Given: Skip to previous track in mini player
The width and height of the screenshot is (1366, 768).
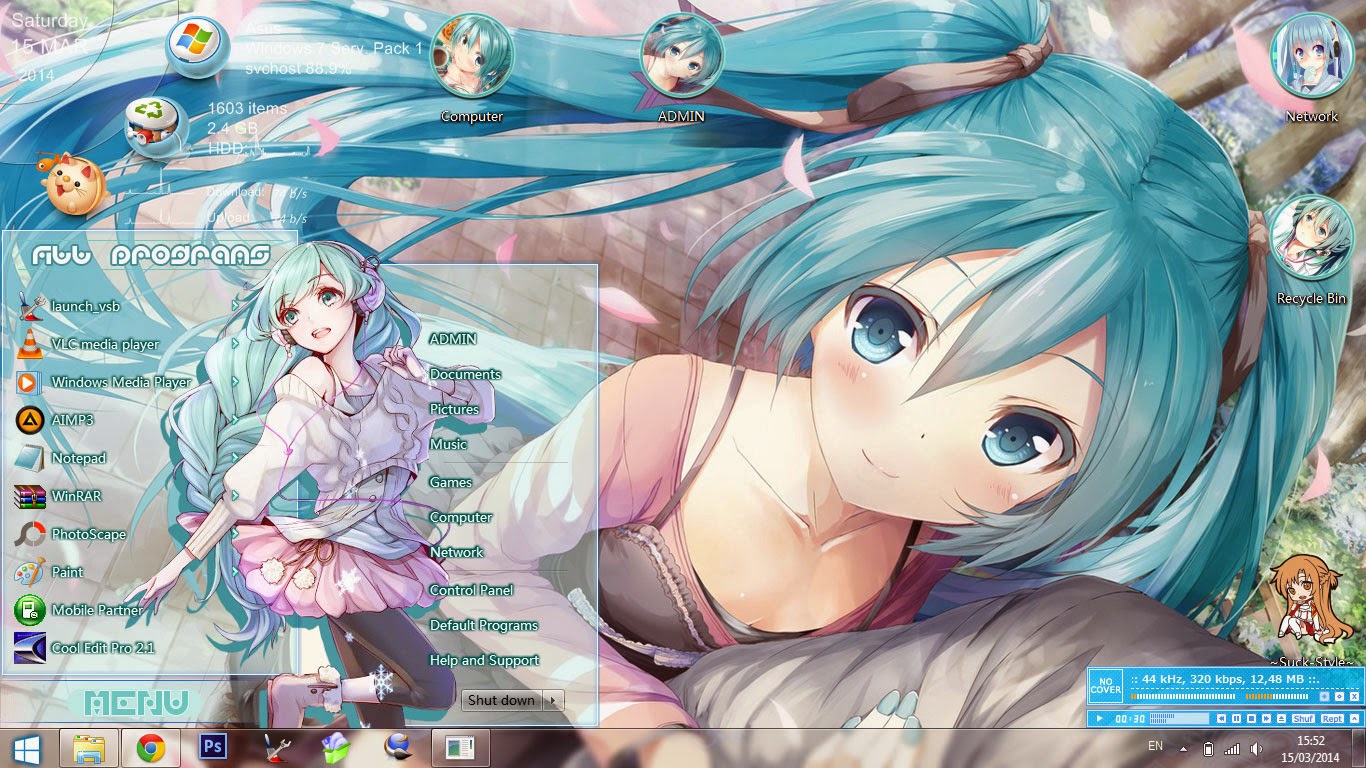Looking at the screenshot, I should click(x=1222, y=719).
